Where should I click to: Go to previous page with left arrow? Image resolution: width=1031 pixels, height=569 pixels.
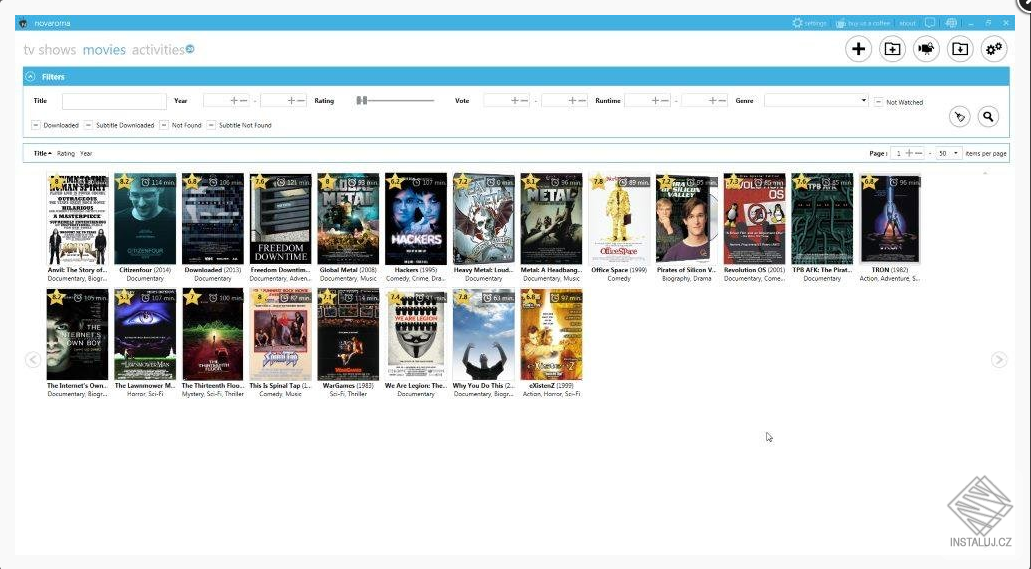pos(33,360)
